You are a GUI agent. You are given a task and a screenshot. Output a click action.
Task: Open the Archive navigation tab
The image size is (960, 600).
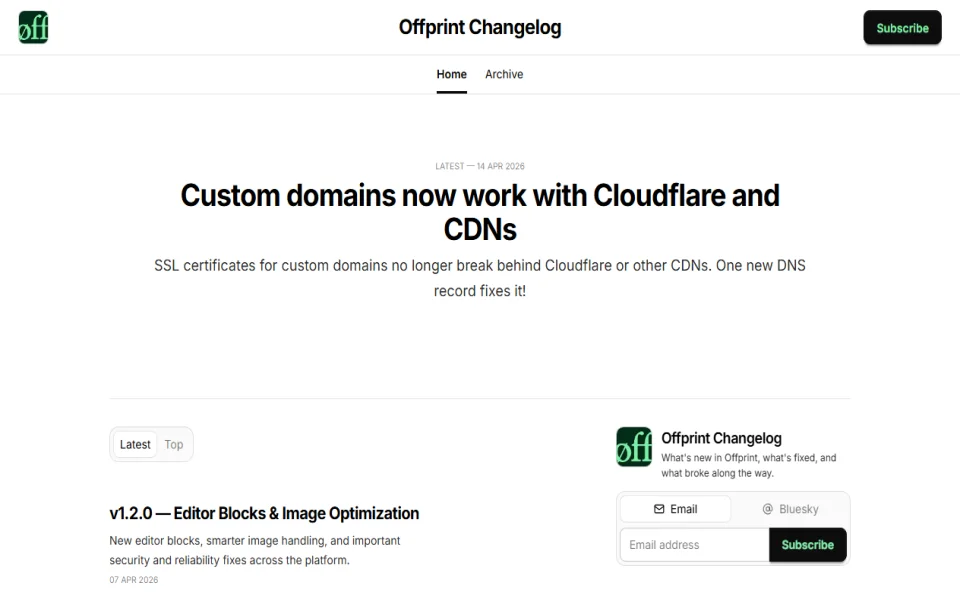coord(504,74)
